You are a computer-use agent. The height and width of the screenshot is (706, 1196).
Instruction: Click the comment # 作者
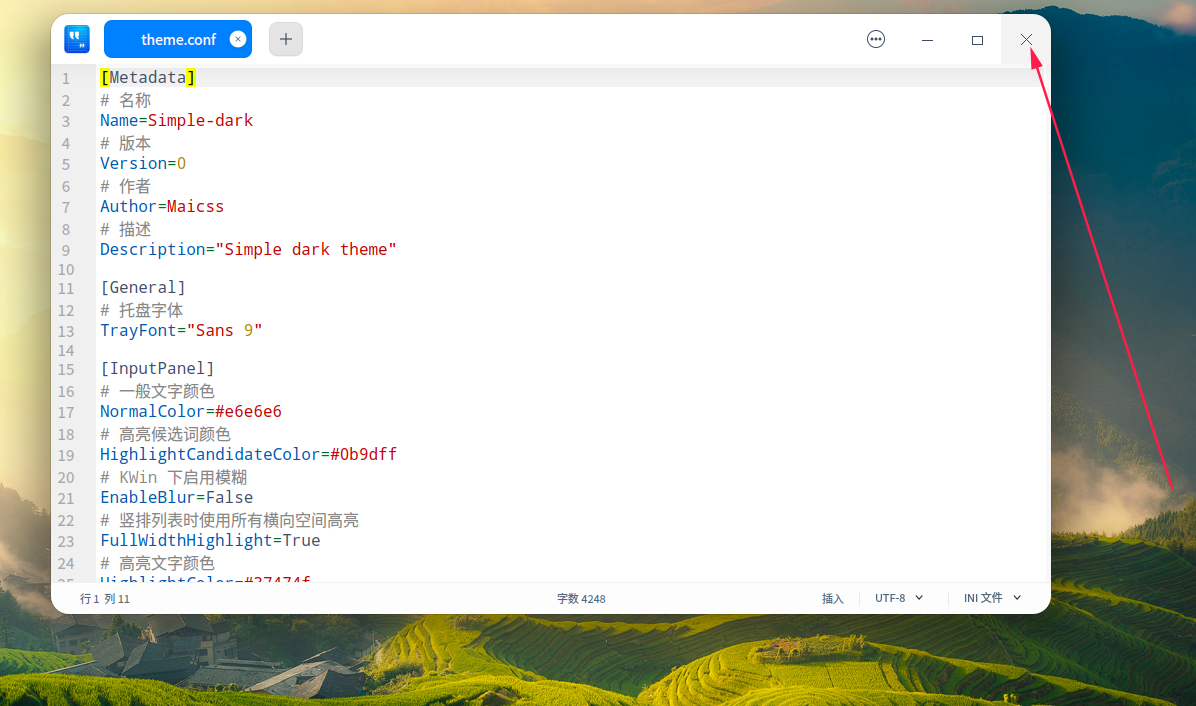[x=125, y=186]
